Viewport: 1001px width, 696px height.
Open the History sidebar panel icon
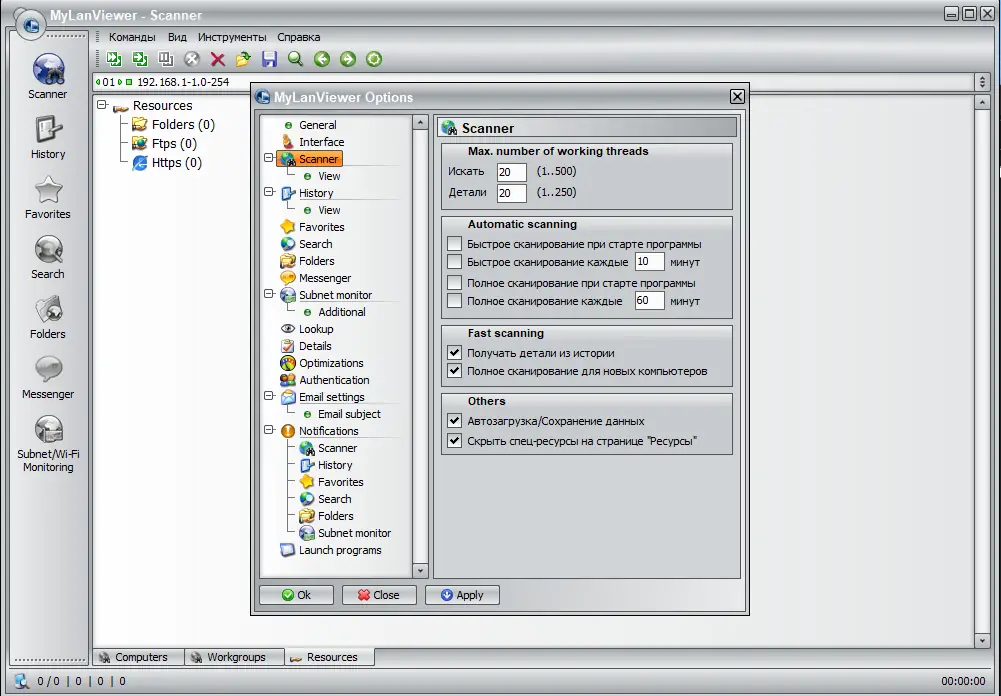[48, 130]
